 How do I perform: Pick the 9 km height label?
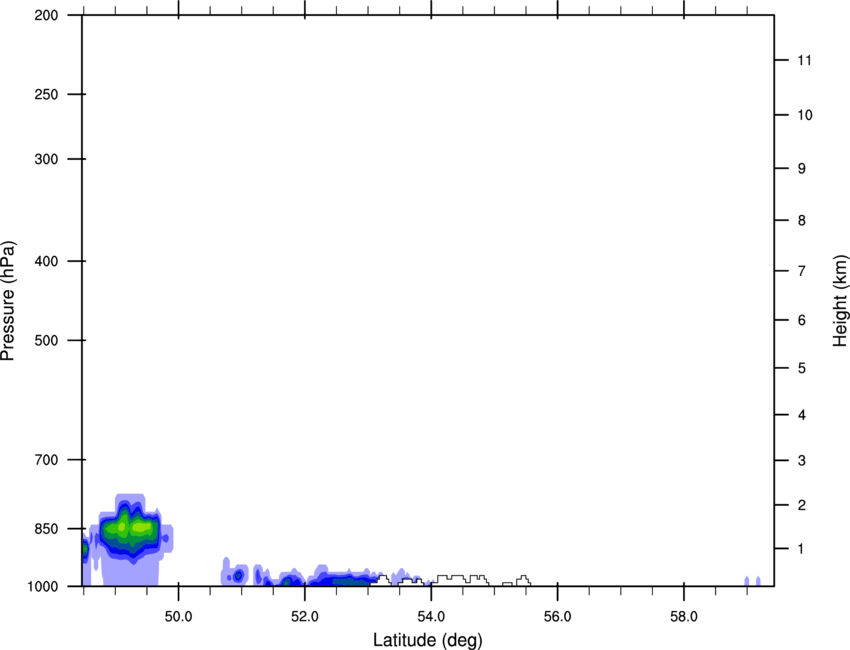pos(802,169)
